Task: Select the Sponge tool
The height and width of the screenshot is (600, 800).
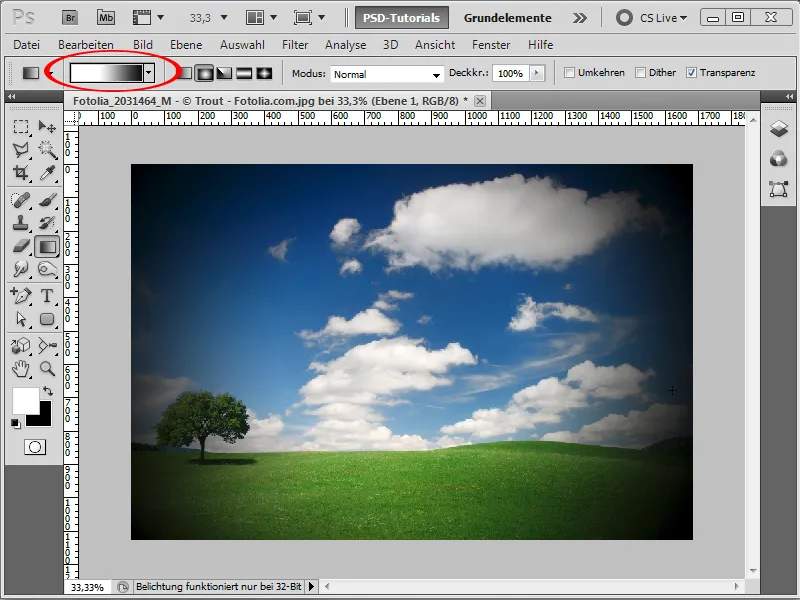Action: (x=47, y=269)
